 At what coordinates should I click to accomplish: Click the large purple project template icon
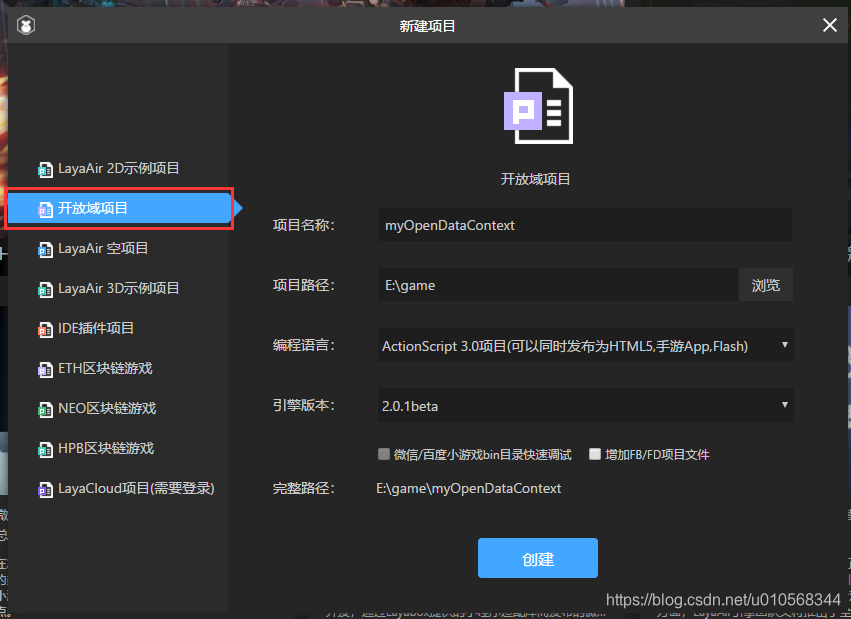[538, 106]
